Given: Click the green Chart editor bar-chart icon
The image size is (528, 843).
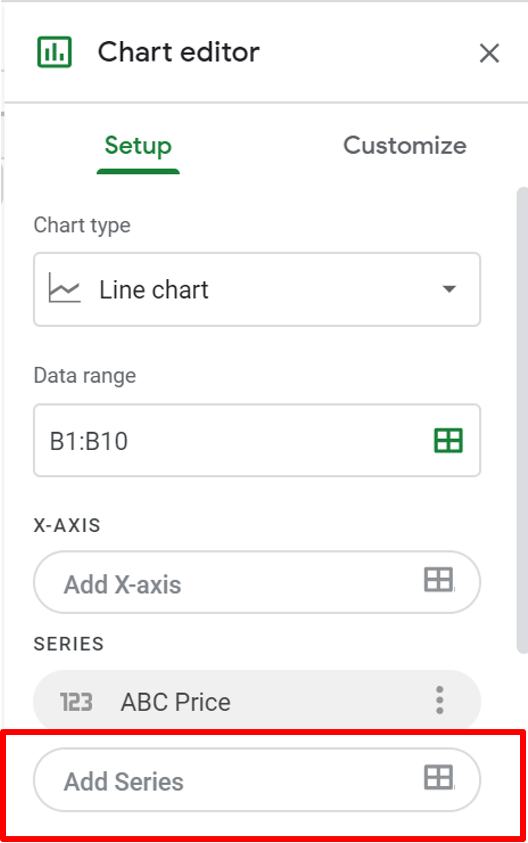Looking at the screenshot, I should pos(54,52).
